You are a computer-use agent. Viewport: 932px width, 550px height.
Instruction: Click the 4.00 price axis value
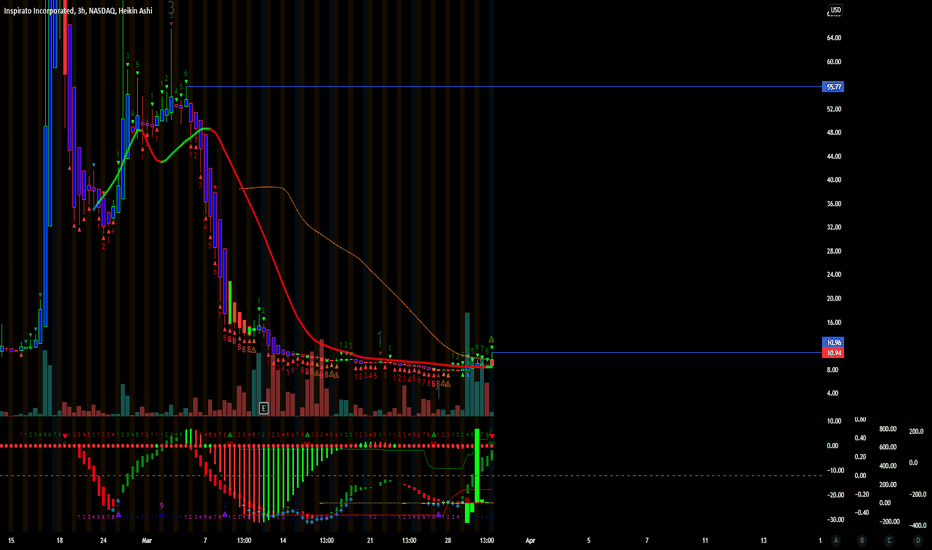[833, 394]
